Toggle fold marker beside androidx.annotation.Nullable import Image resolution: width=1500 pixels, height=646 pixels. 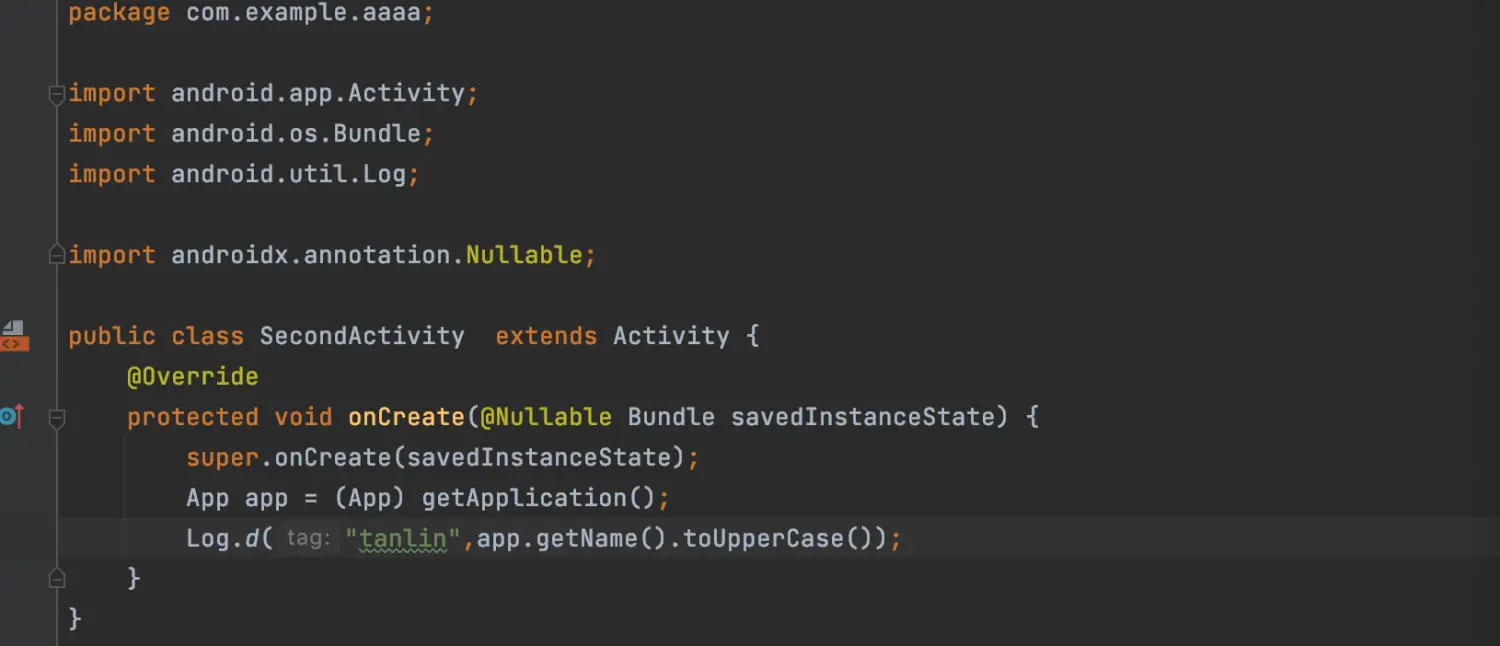[57, 256]
